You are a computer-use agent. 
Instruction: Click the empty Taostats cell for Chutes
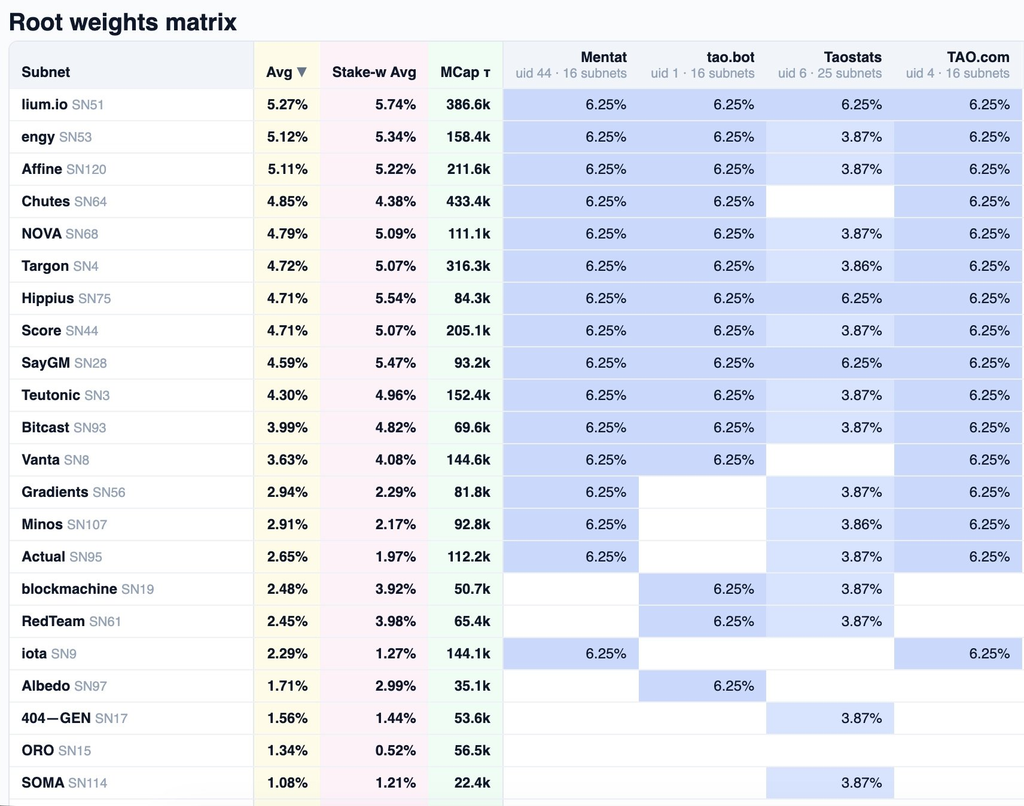tap(830, 201)
